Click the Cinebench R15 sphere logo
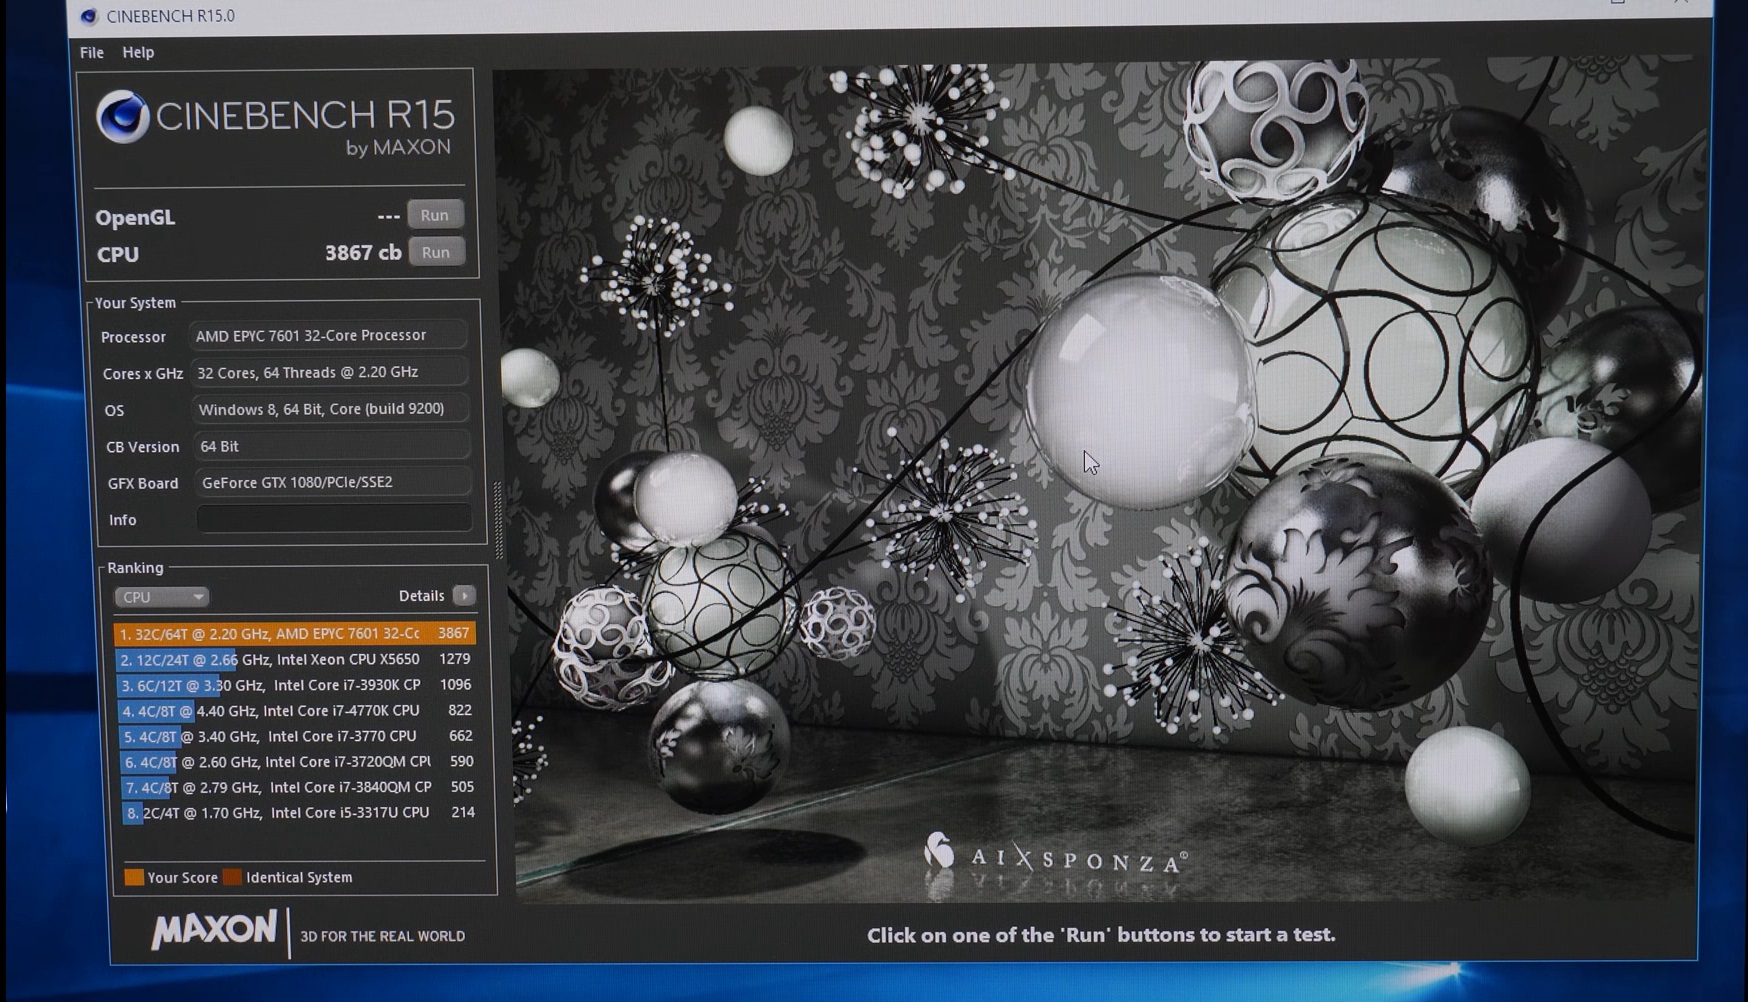 123,117
